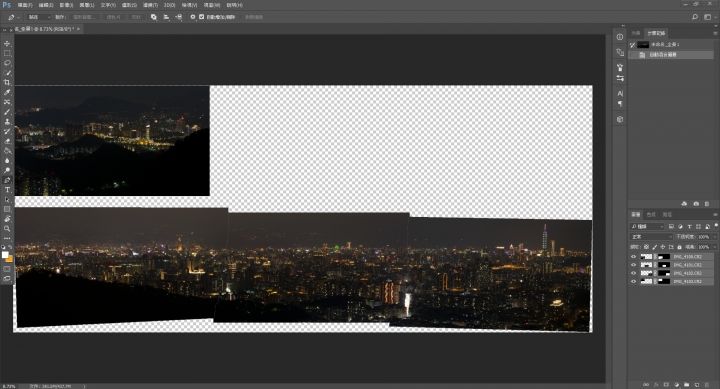Hide layer IMG_4103.CR2
The image size is (720, 389).
(x=634, y=281)
